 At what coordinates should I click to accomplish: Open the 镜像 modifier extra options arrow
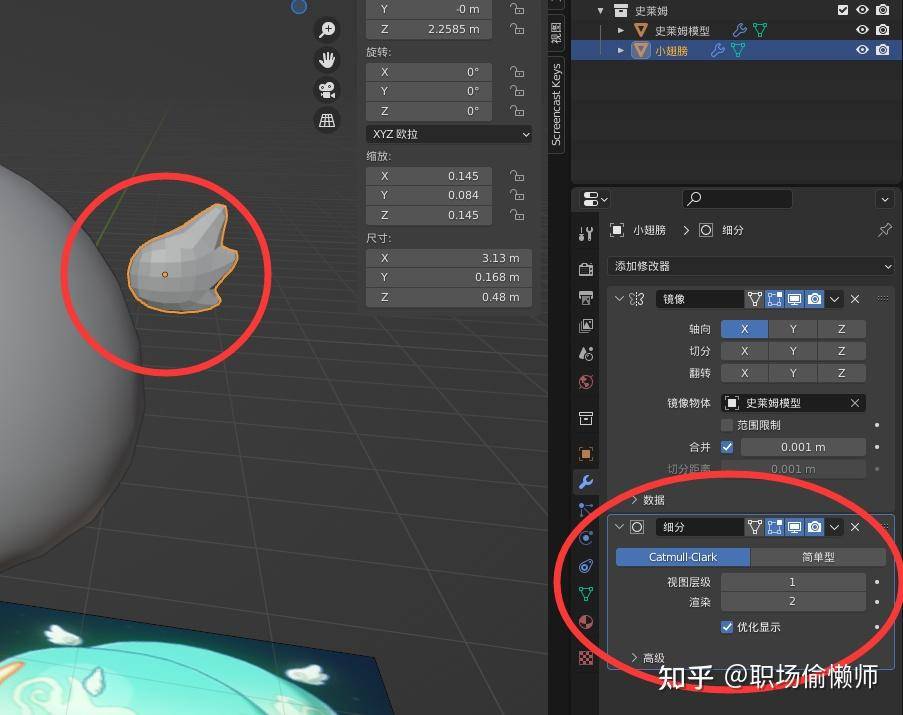[834, 299]
